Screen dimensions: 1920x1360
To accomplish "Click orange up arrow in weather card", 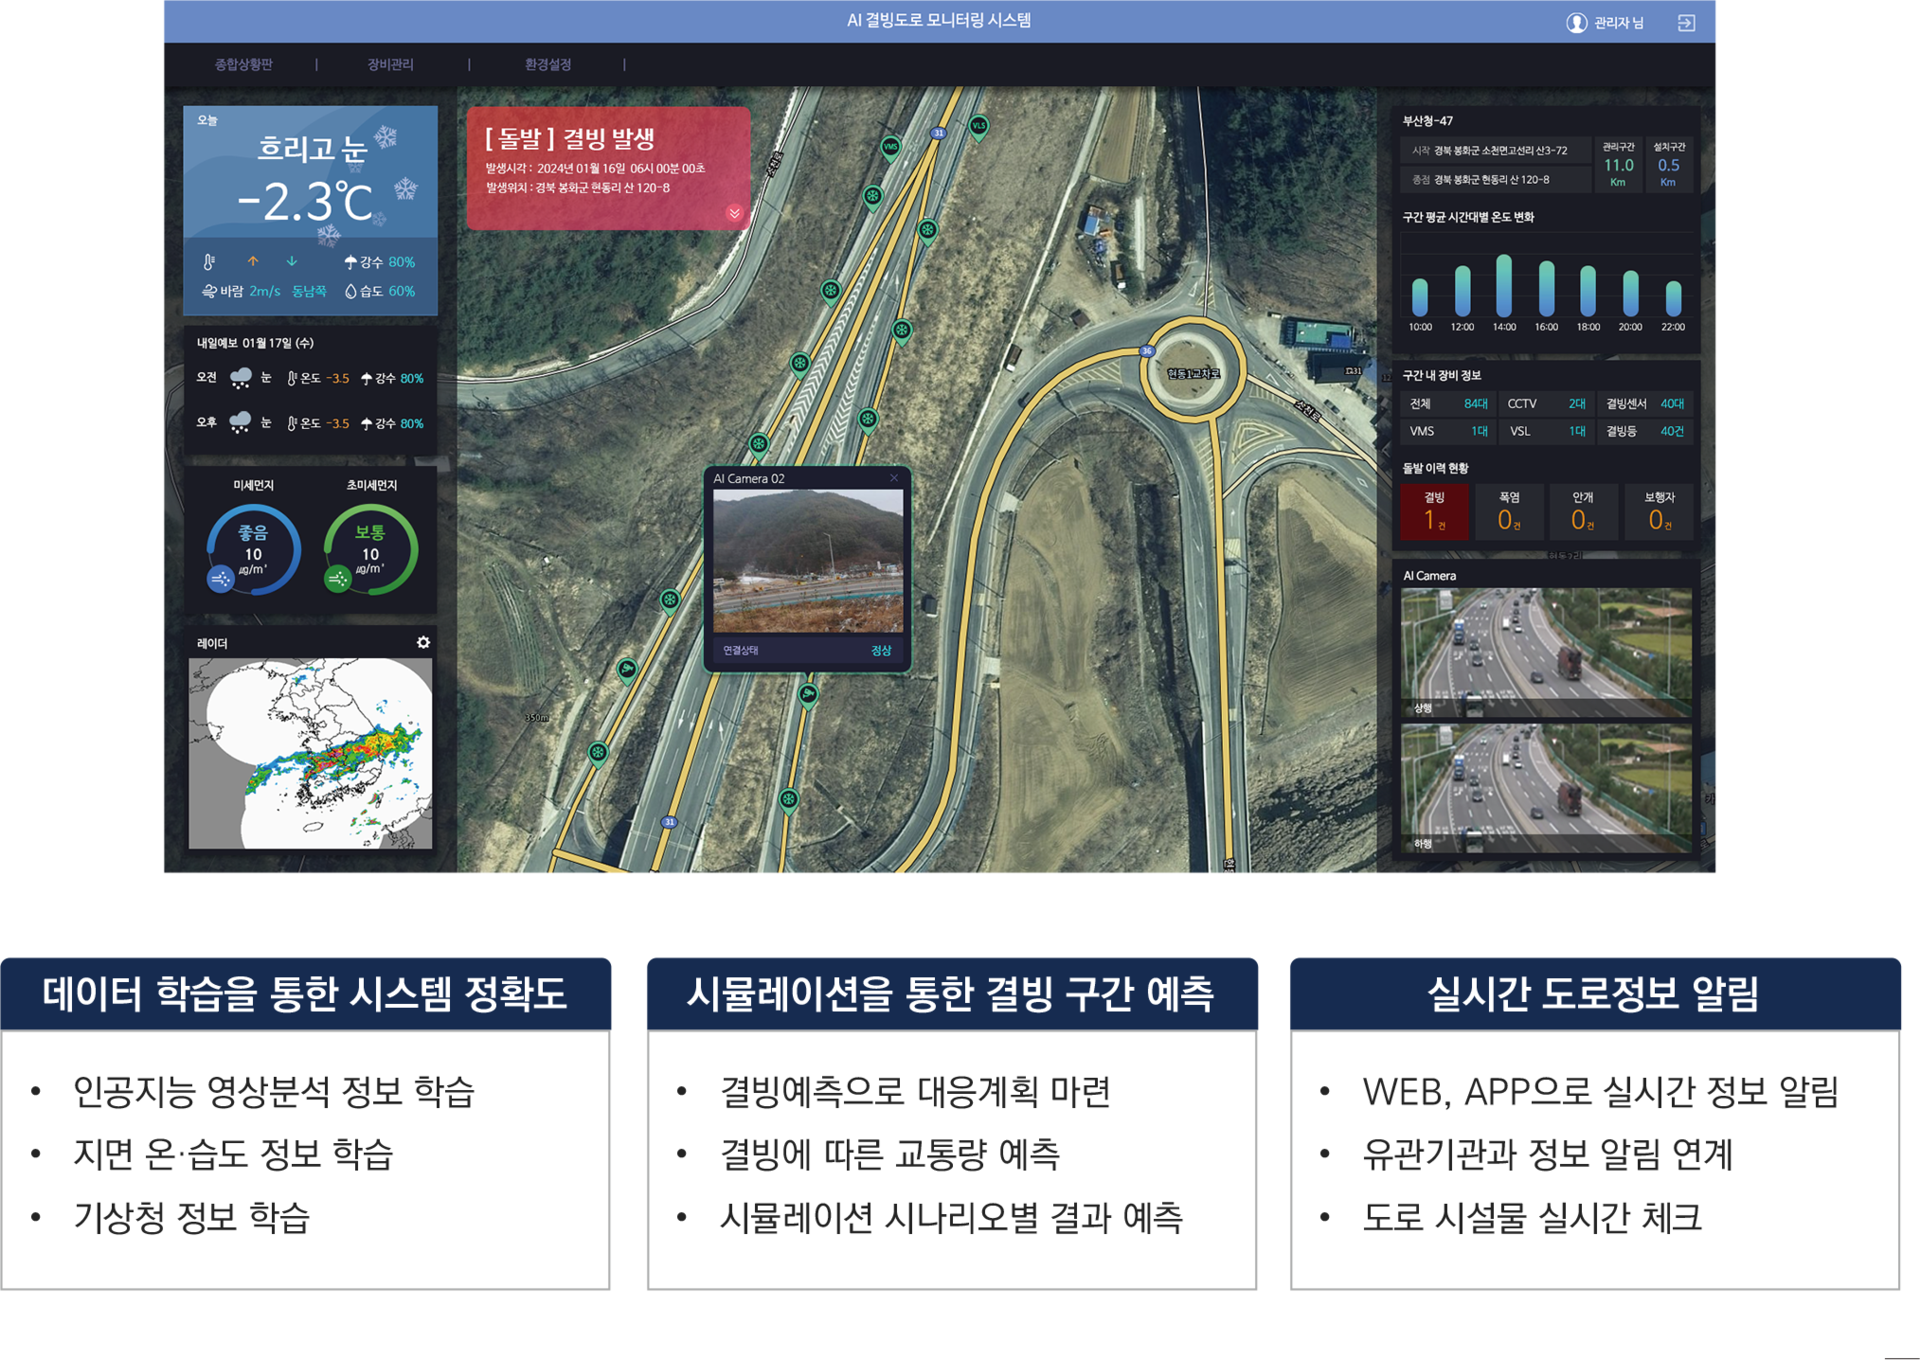I will [253, 261].
